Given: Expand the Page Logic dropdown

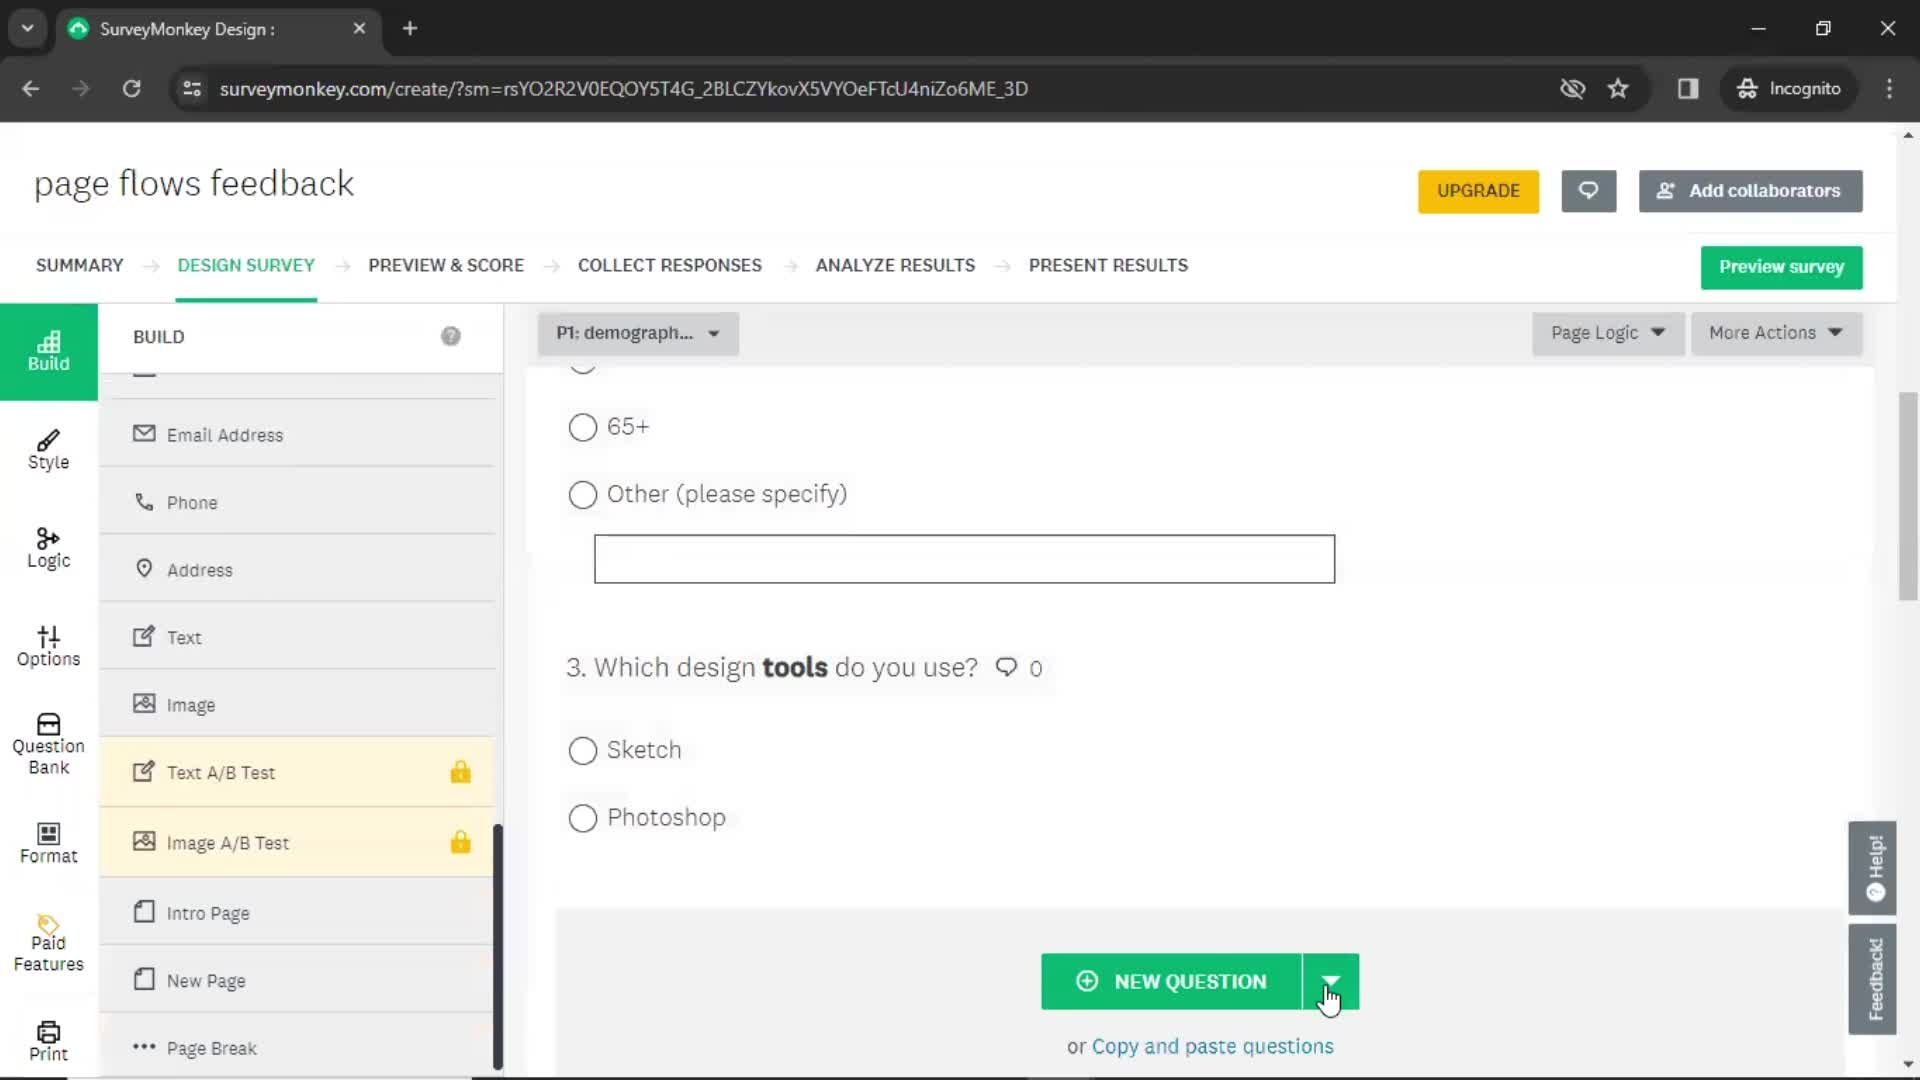Looking at the screenshot, I should [x=1606, y=332].
